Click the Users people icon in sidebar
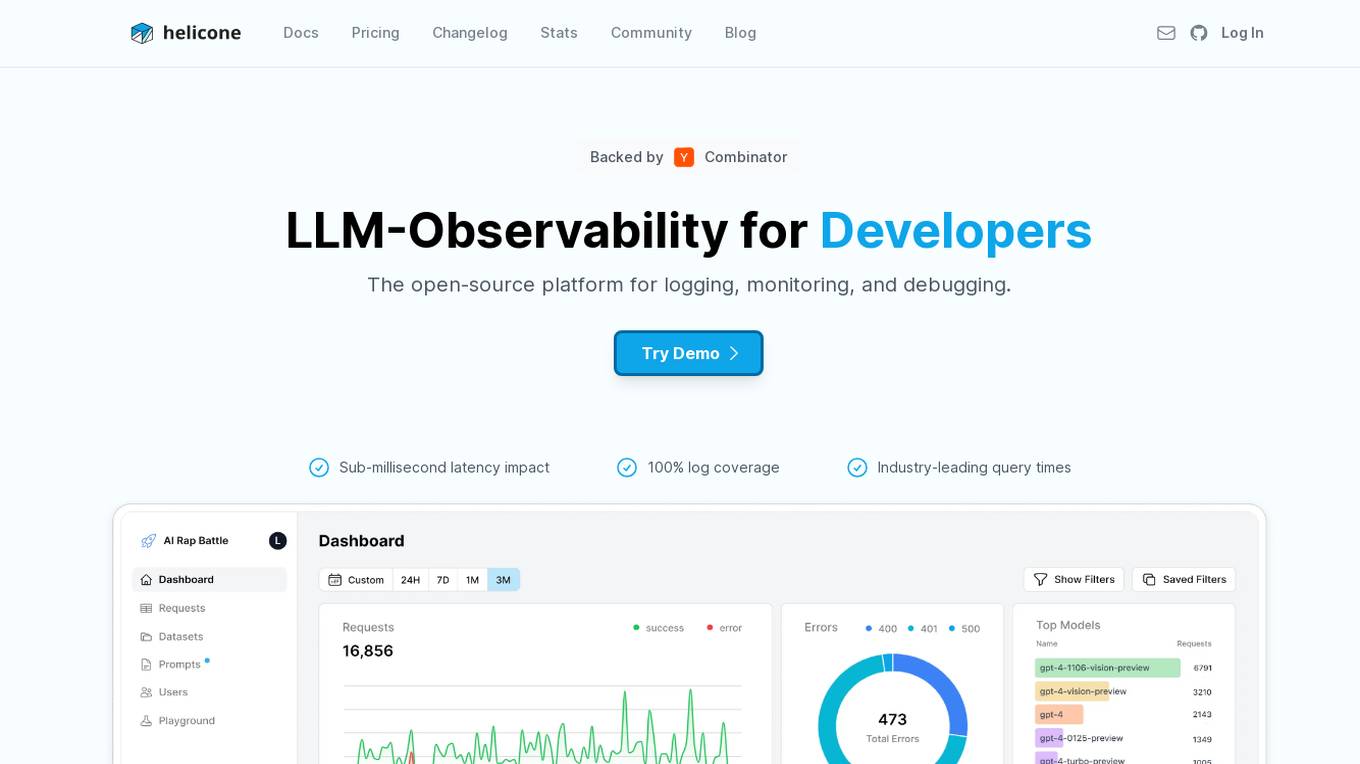 point(146,692)
